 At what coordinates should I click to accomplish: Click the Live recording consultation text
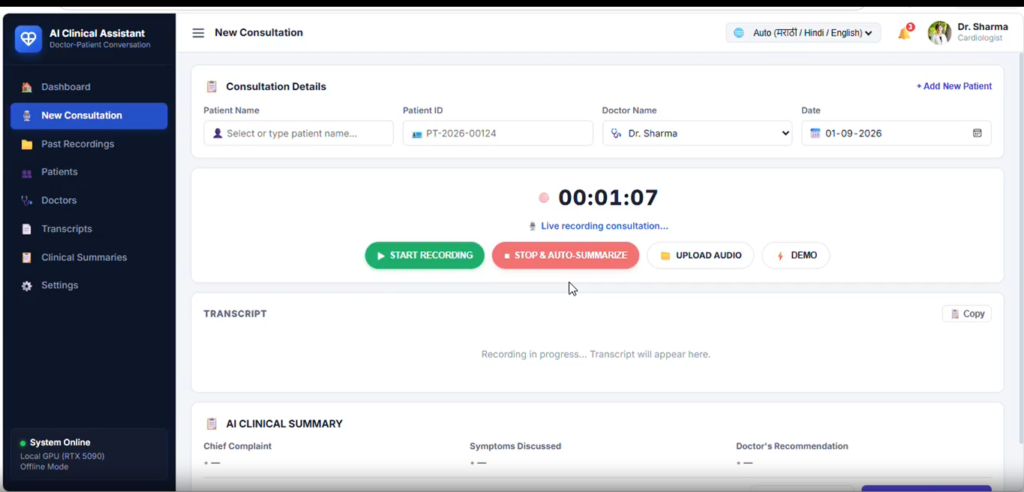(605, 226)
